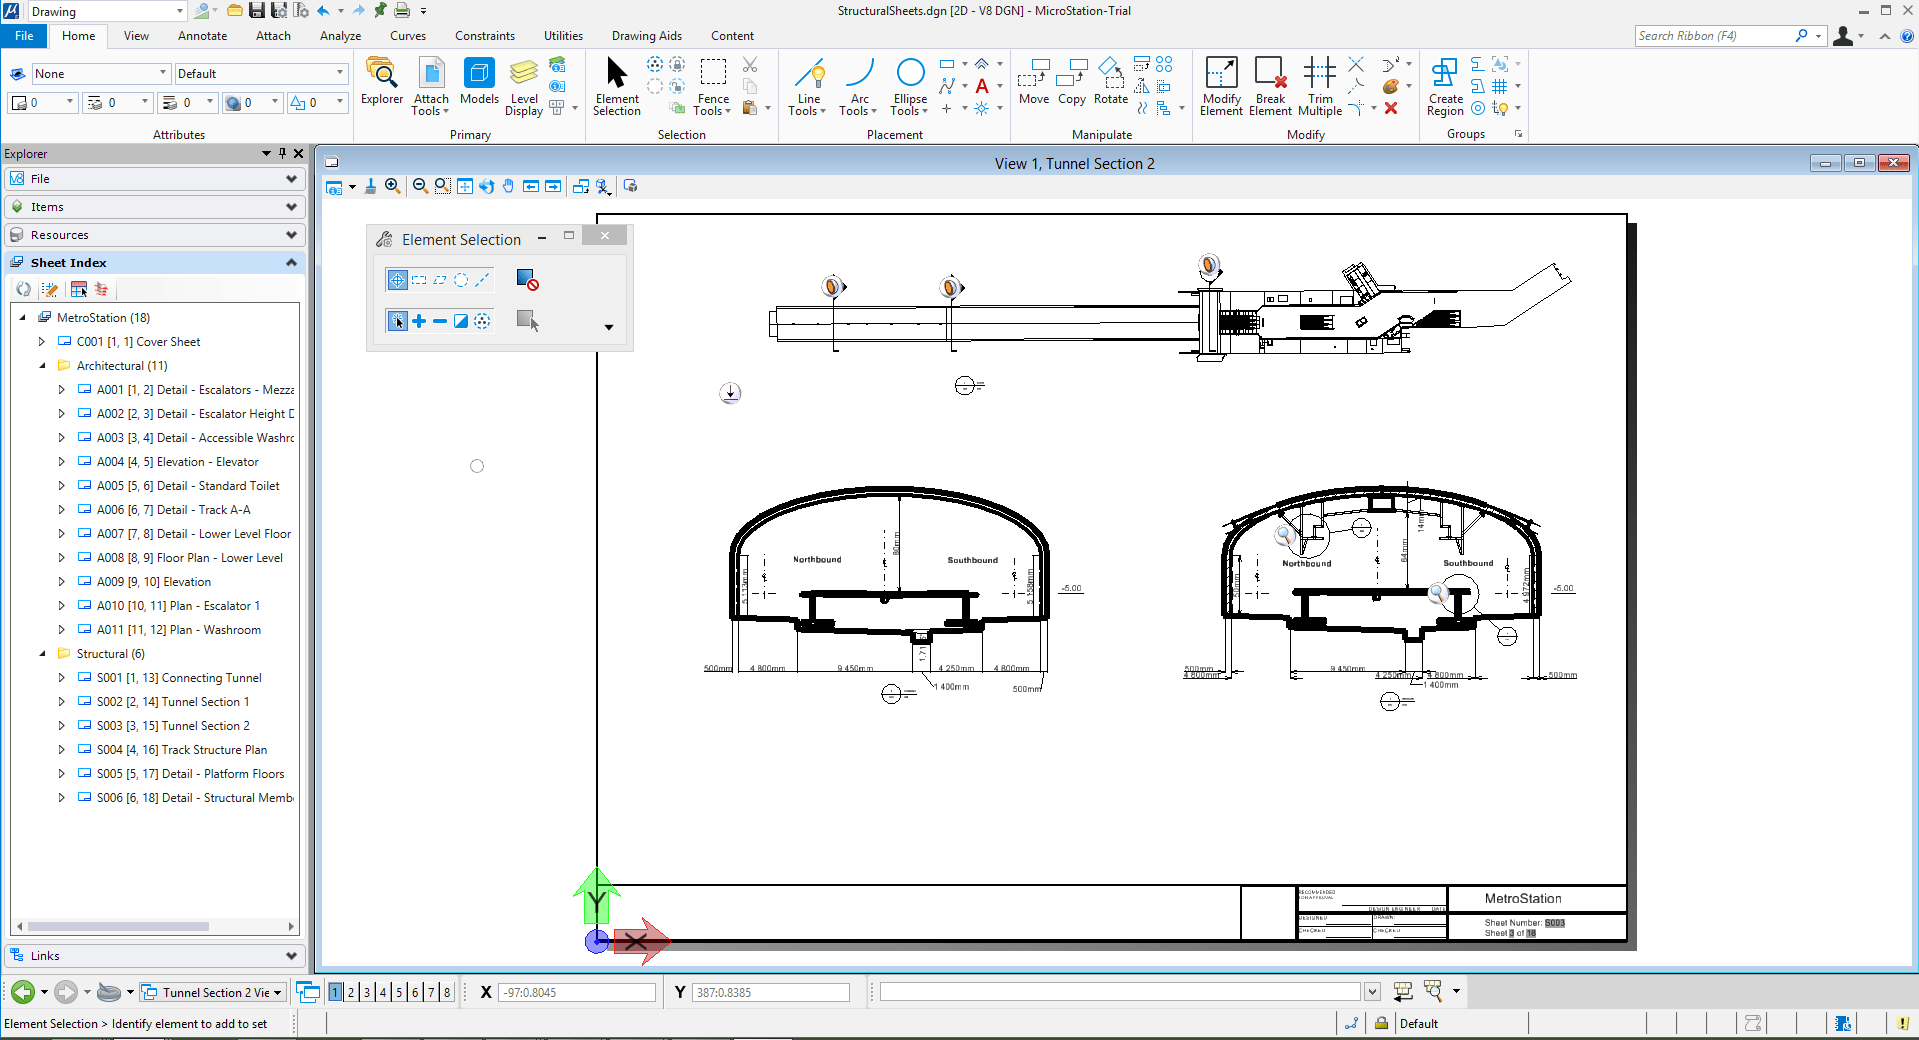Enable the lock icon in the status bar
The image size is (1919, 1040).
click(x=1380, y=1023)
